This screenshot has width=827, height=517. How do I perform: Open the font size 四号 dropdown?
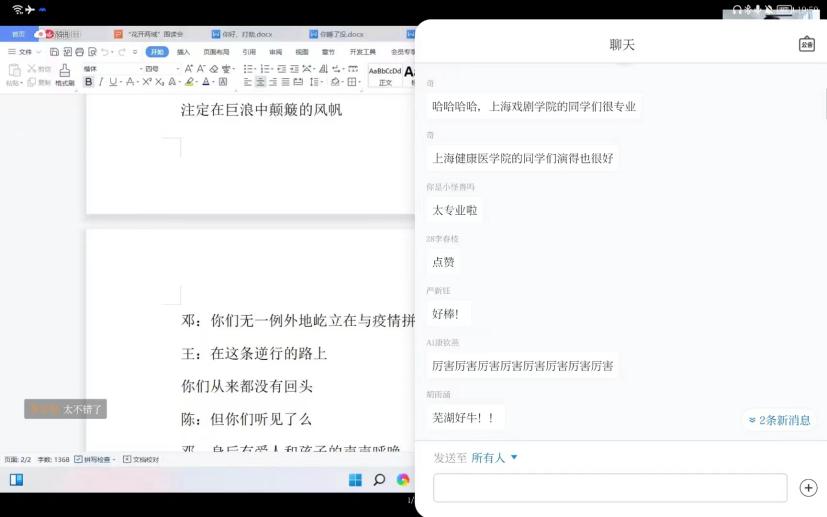[x=155, y=69]
